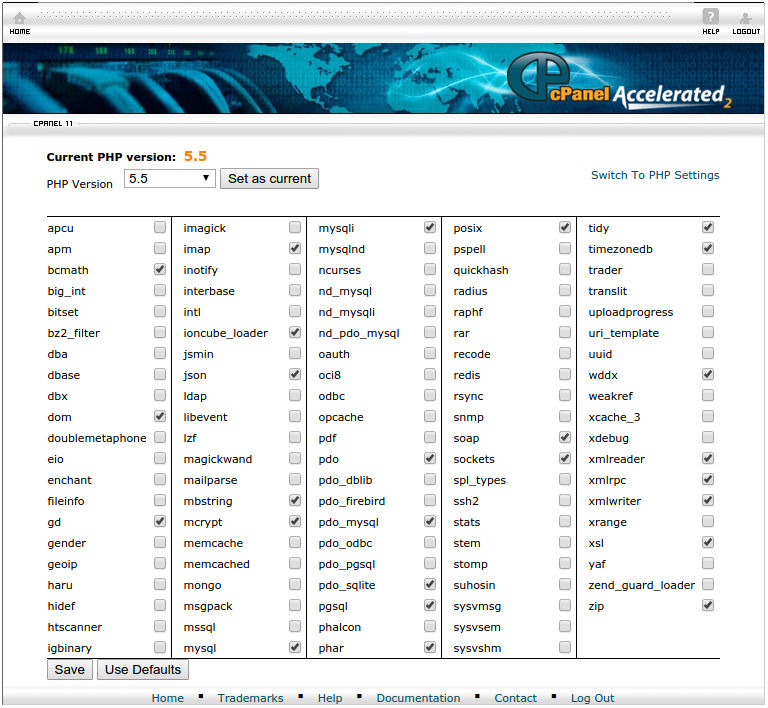This screenshot has width=768, height=708.
Task: Open the Help icon
Action: click(711, 22)
